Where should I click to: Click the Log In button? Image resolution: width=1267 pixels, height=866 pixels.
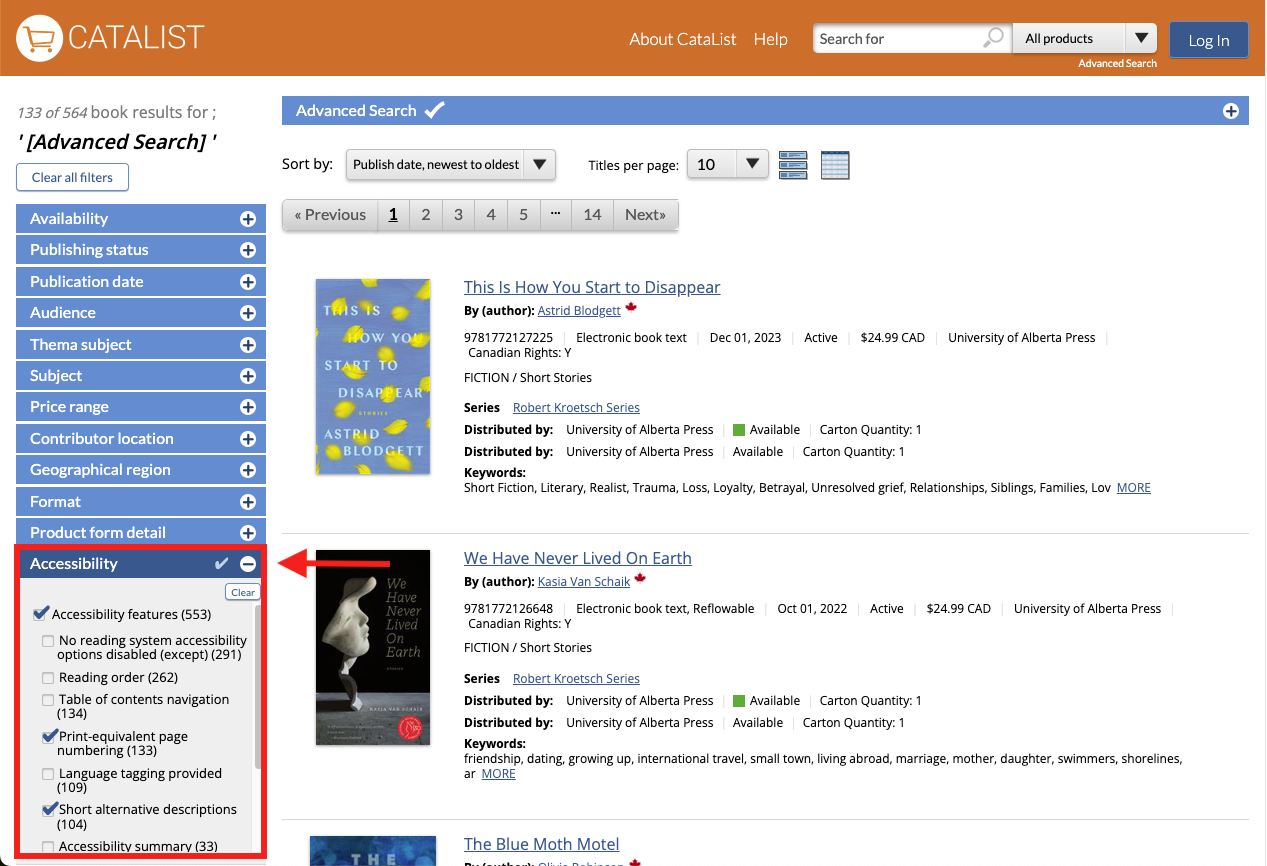[1209, 40]
